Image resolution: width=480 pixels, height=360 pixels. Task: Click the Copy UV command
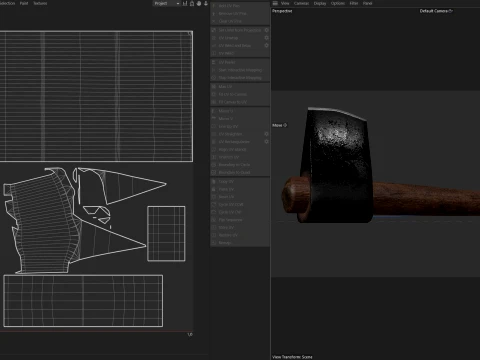pos(226,182)
